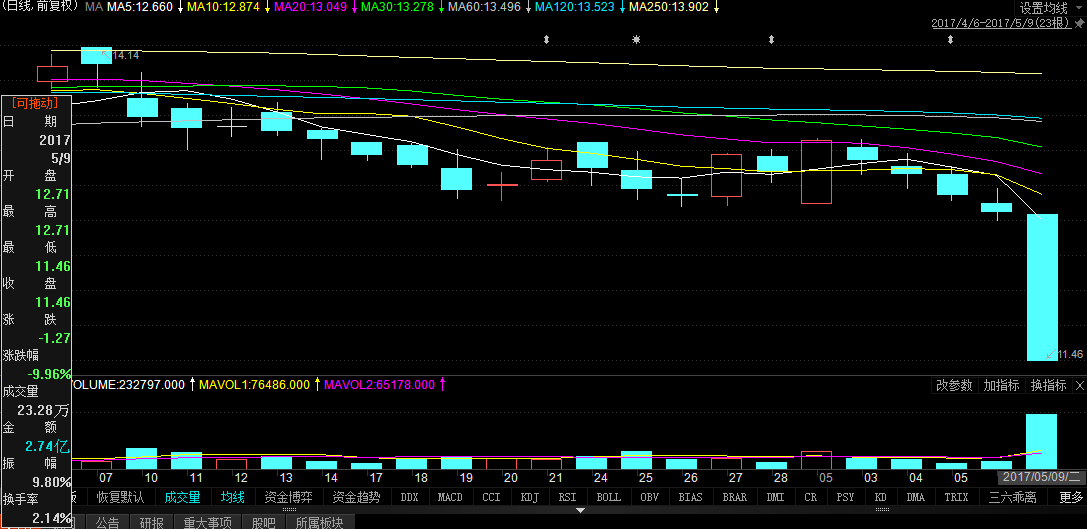Switch to the 均线 tab
The height and width of the screenshot is (529, 1087).
point(232,497)
